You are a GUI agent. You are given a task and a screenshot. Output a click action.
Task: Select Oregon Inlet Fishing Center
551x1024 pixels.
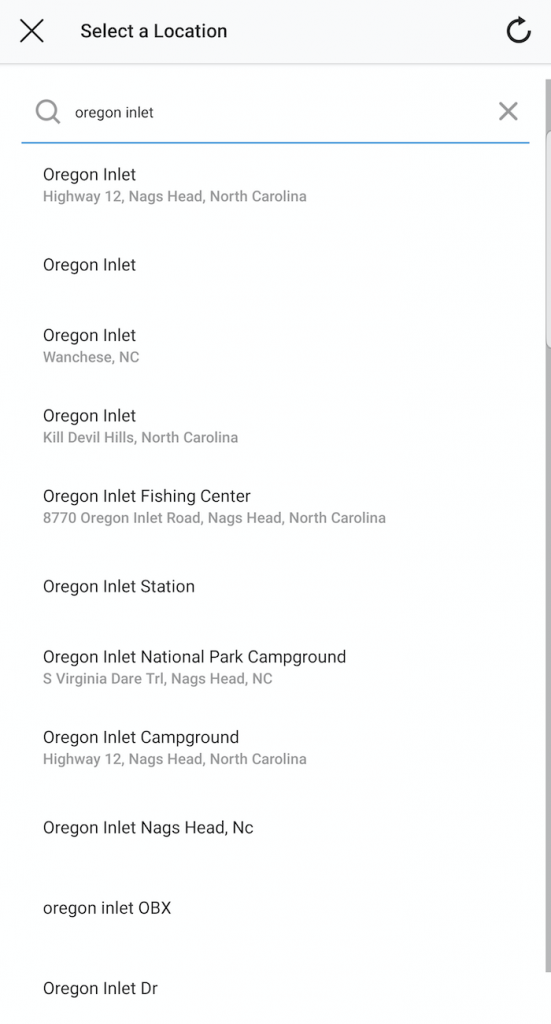point(274,506)
